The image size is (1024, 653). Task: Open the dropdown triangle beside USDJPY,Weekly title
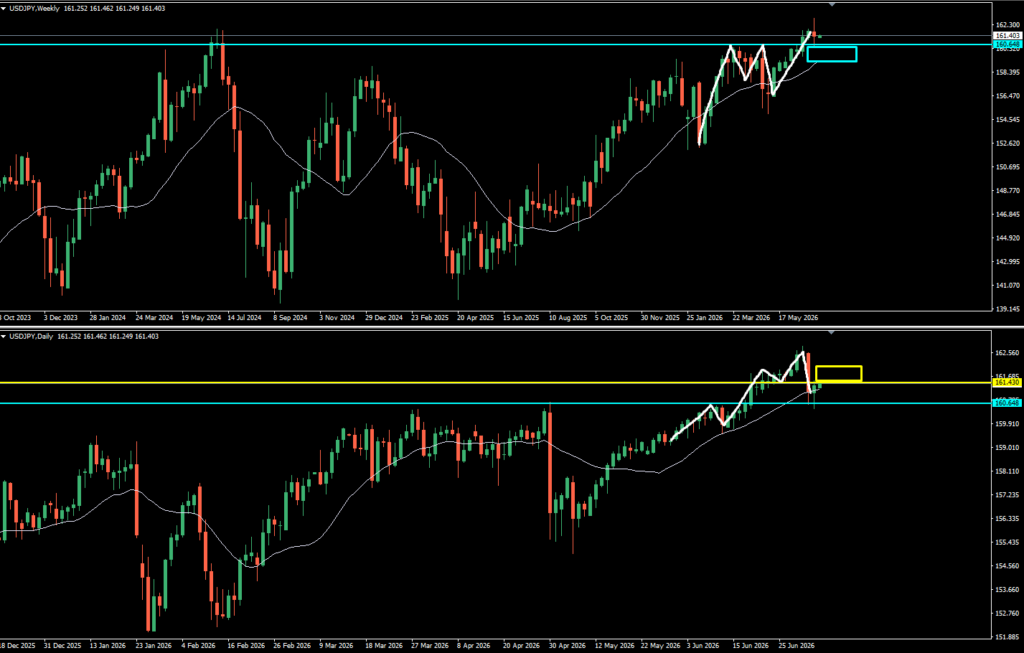(x=3, y=8)
